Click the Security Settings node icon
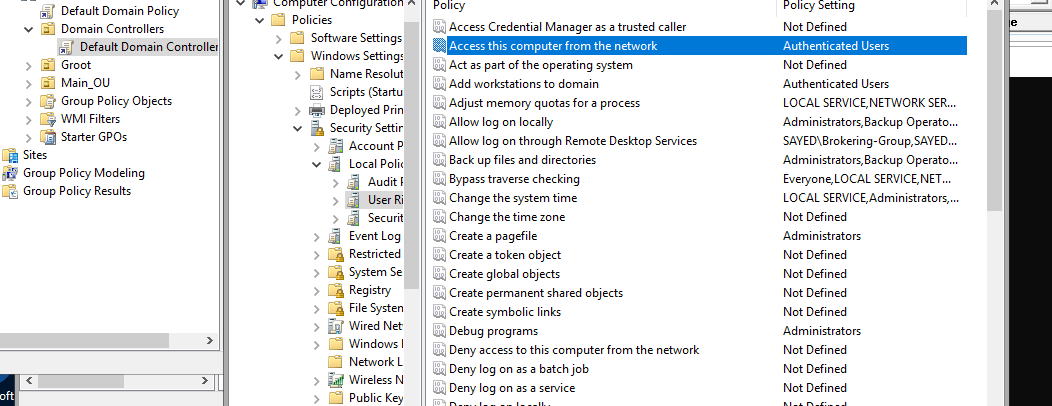The image size is (1052, 406). 317,128
